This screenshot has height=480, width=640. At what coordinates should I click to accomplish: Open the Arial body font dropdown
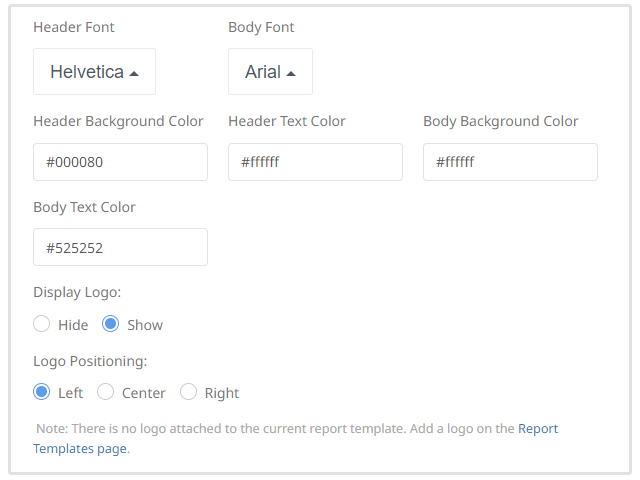(x=270, y=72)
